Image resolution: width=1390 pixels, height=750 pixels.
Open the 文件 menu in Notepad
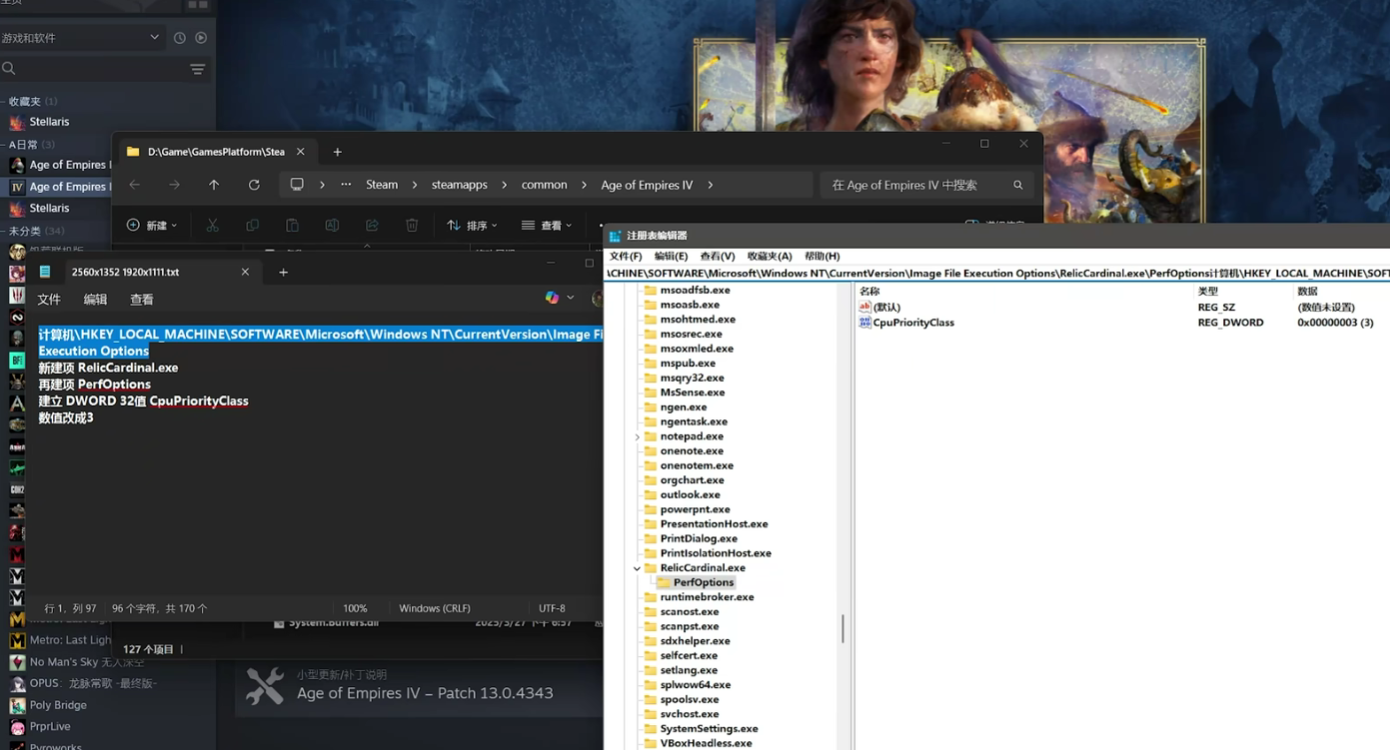(x=49, y=299)
